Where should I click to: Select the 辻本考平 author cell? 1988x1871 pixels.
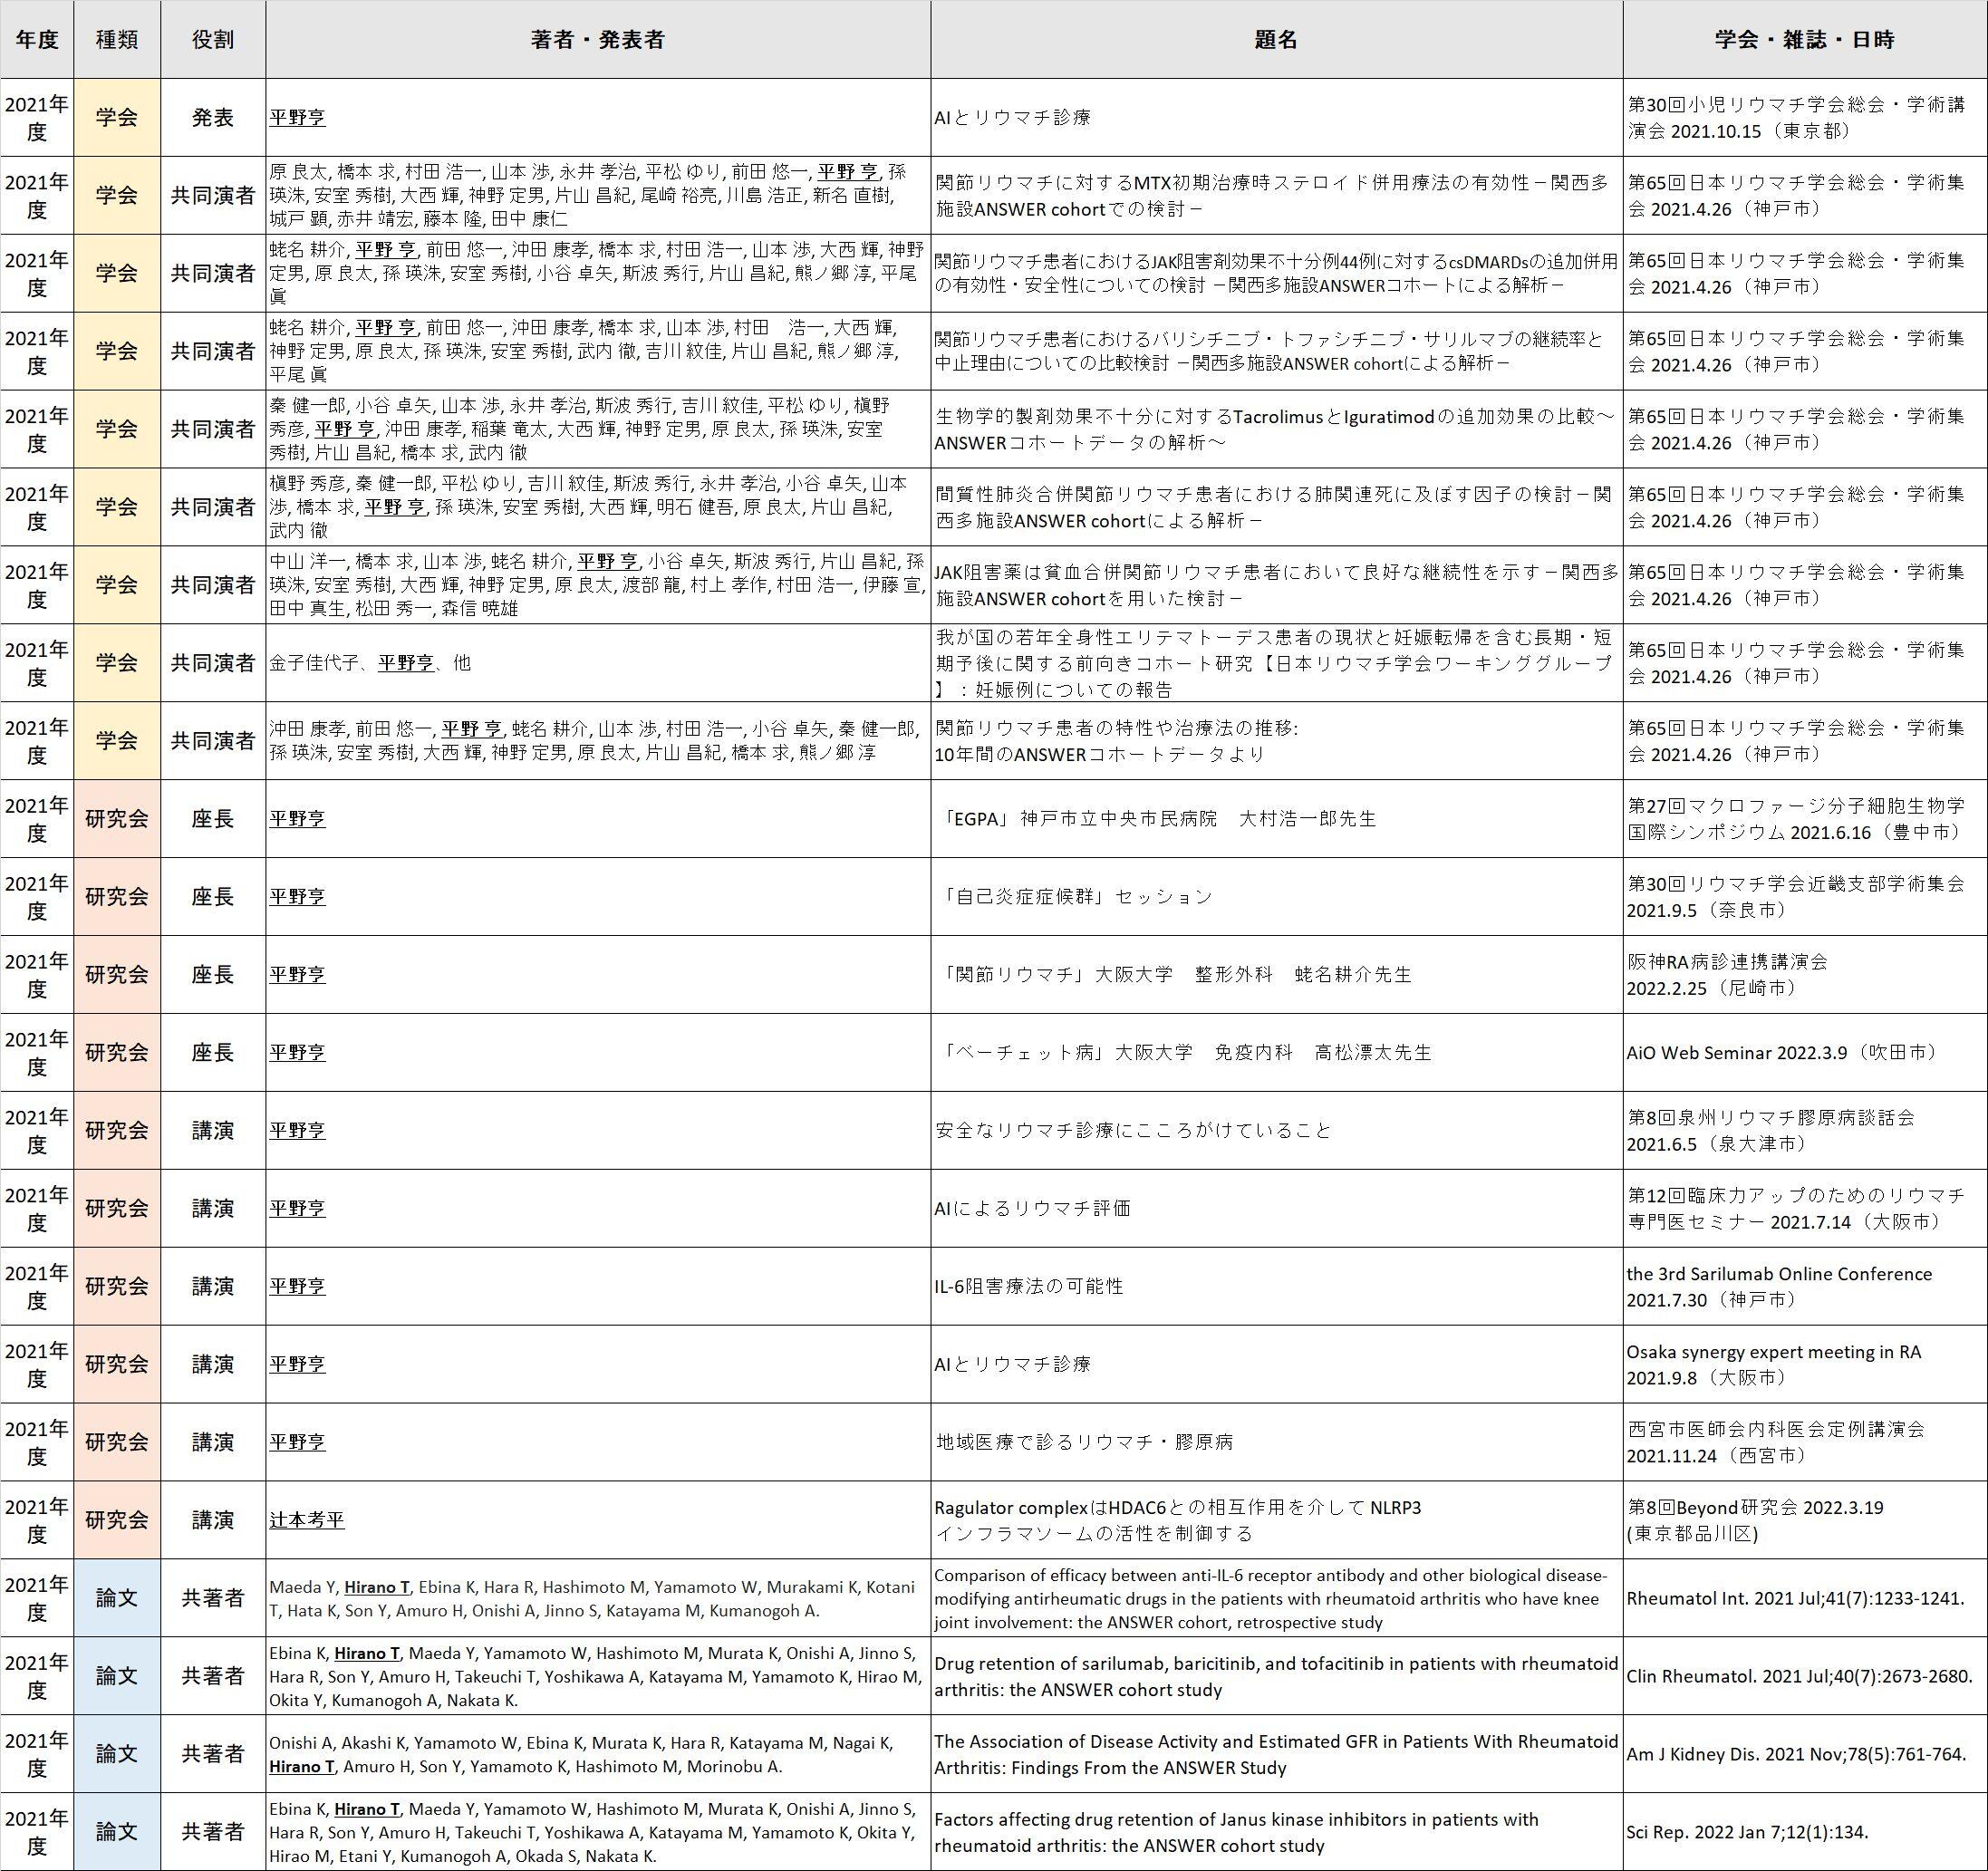coord(598,1521)
